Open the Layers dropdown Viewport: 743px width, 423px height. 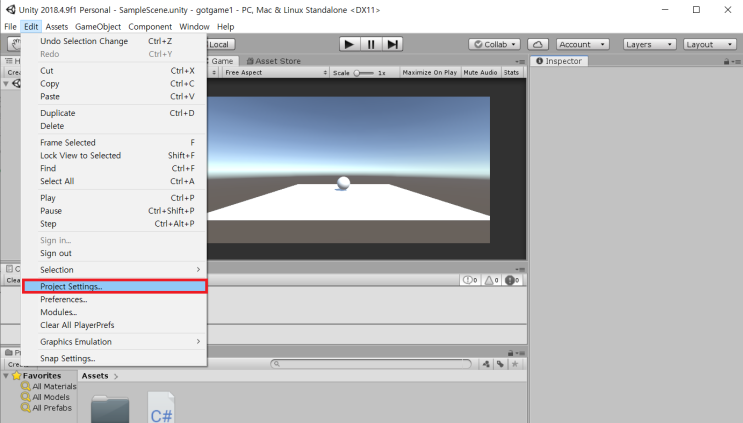tap(649, 44)
